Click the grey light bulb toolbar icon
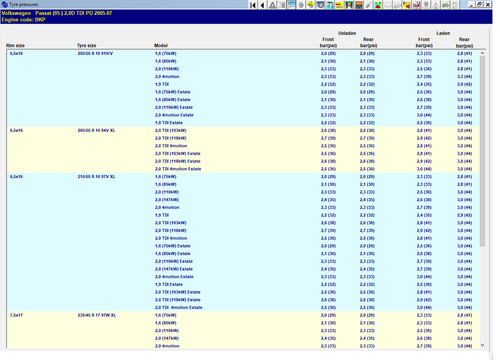 click(x=426, y=5)
